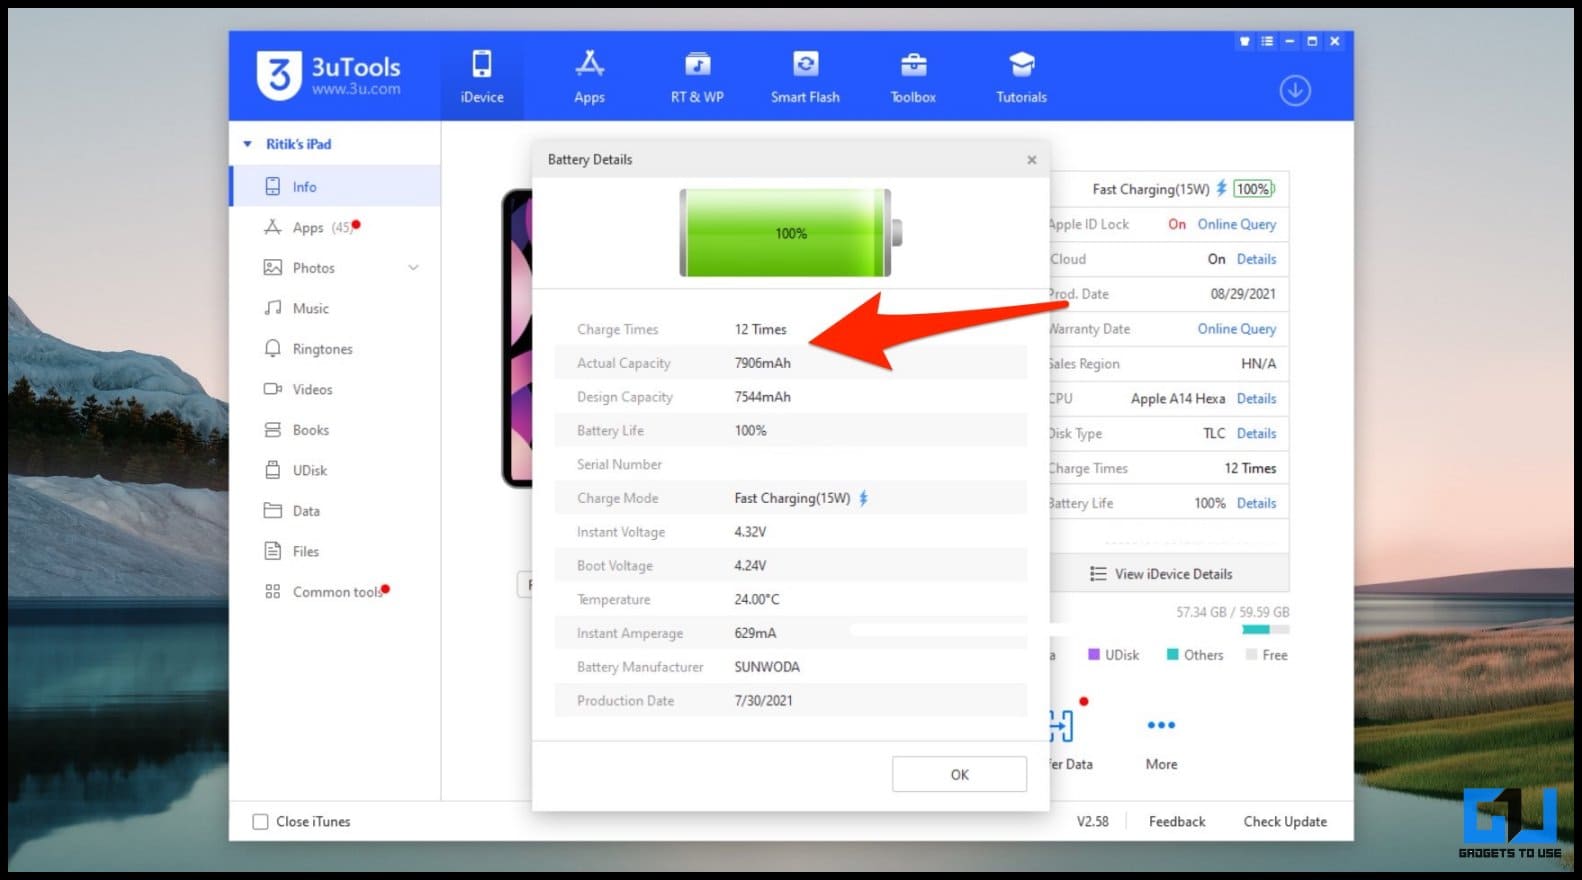Click the storage usage bar

(x=1265, y=630)
